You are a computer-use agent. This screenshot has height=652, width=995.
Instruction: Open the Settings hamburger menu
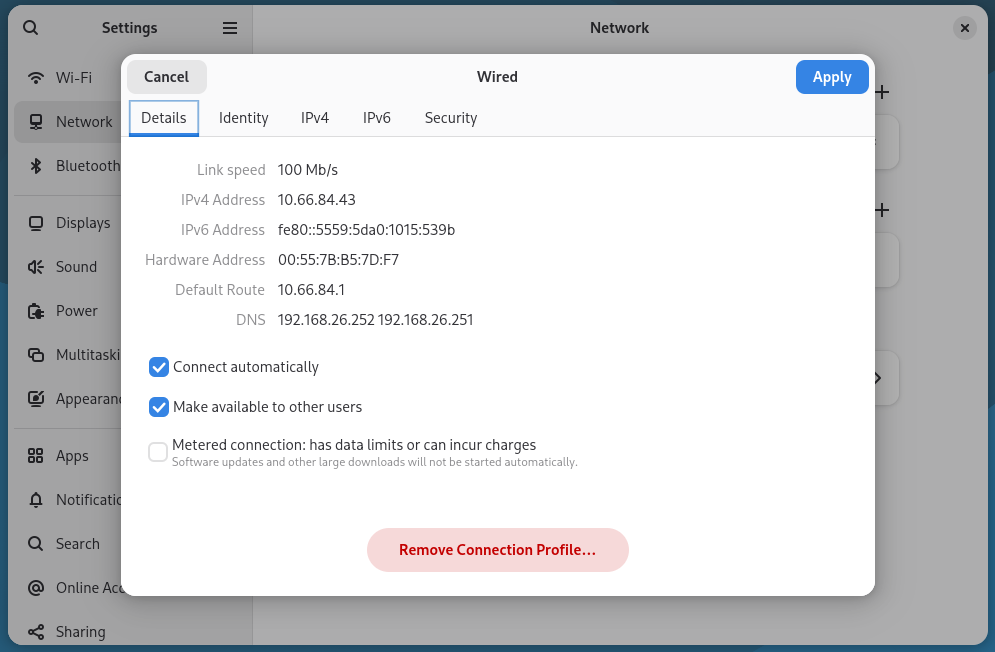230,28
